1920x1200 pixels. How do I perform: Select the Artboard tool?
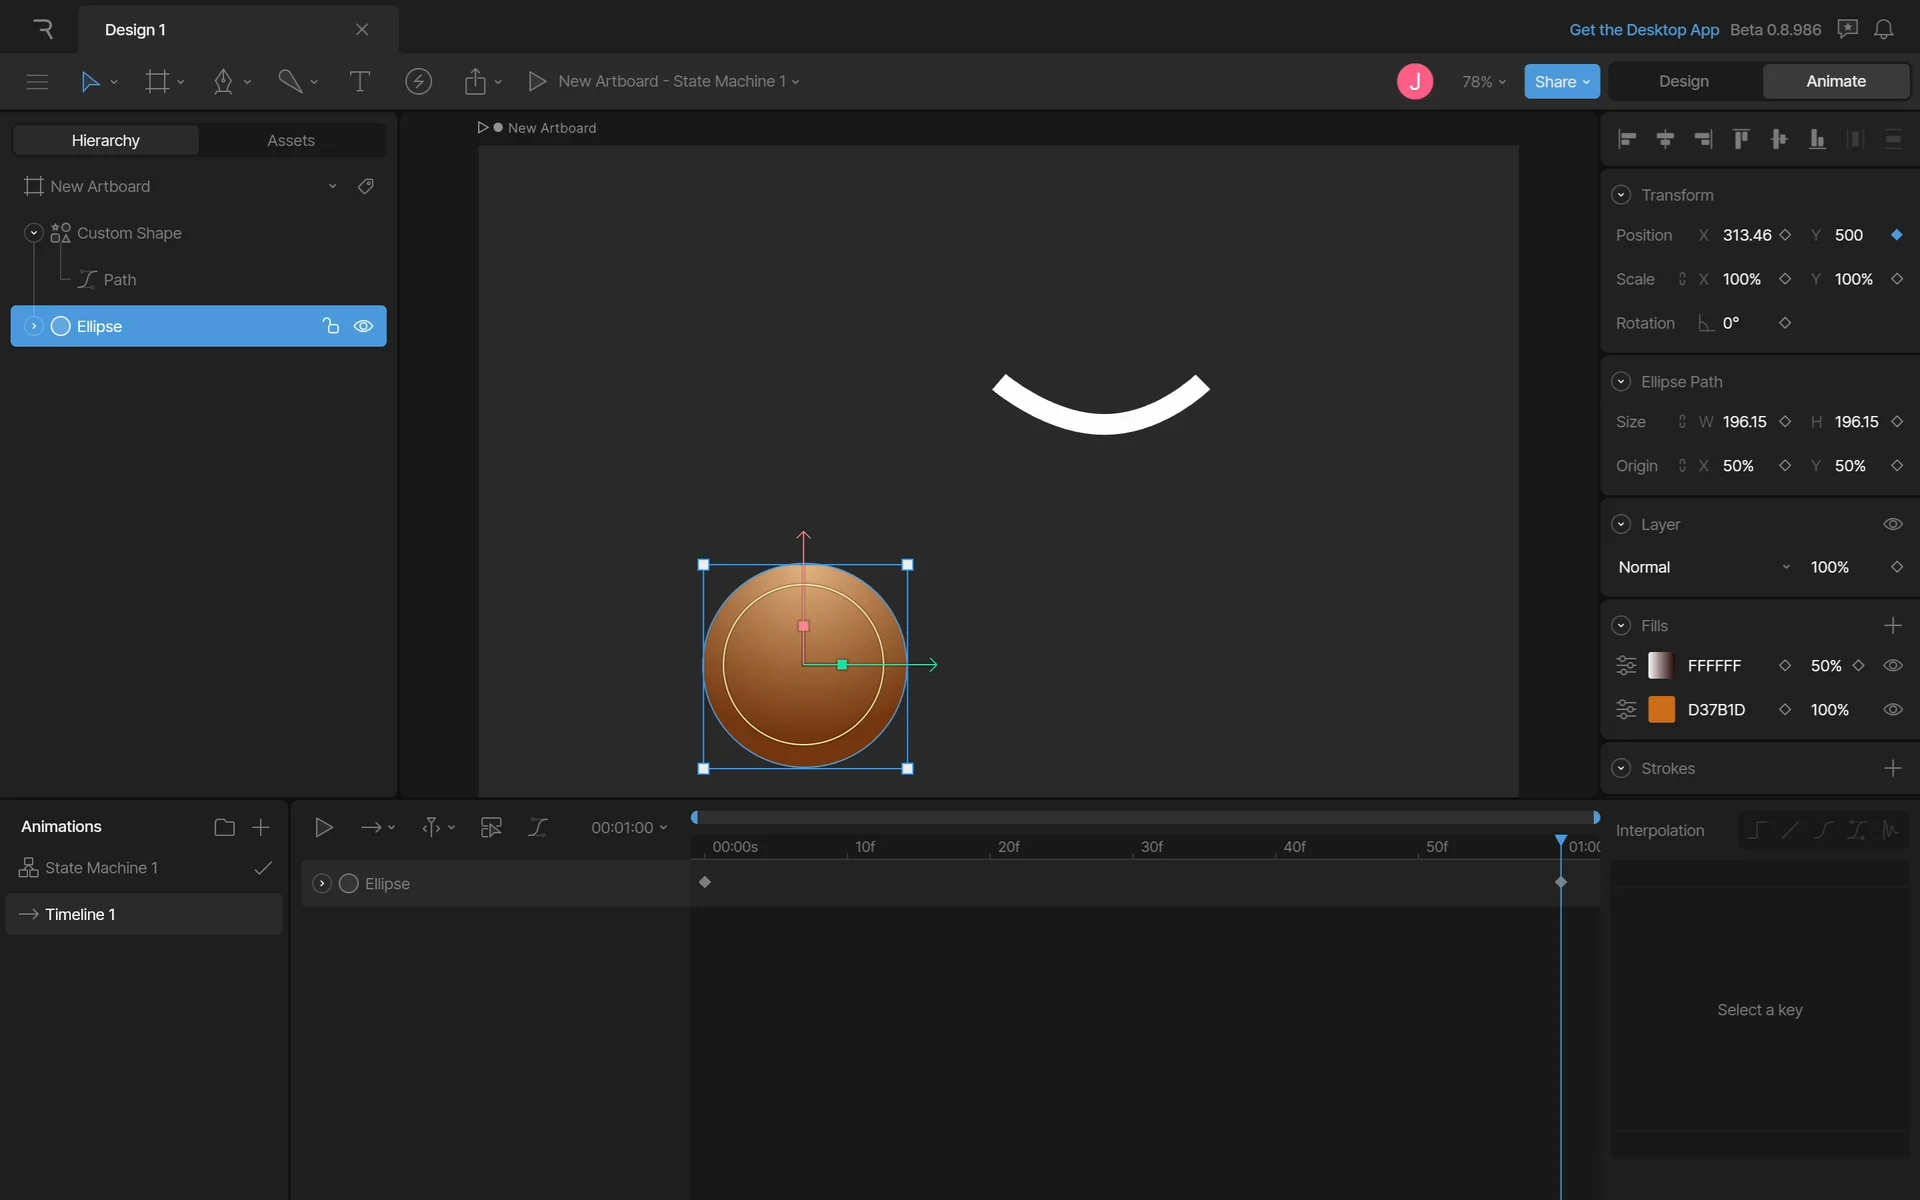tap(157, 81)
